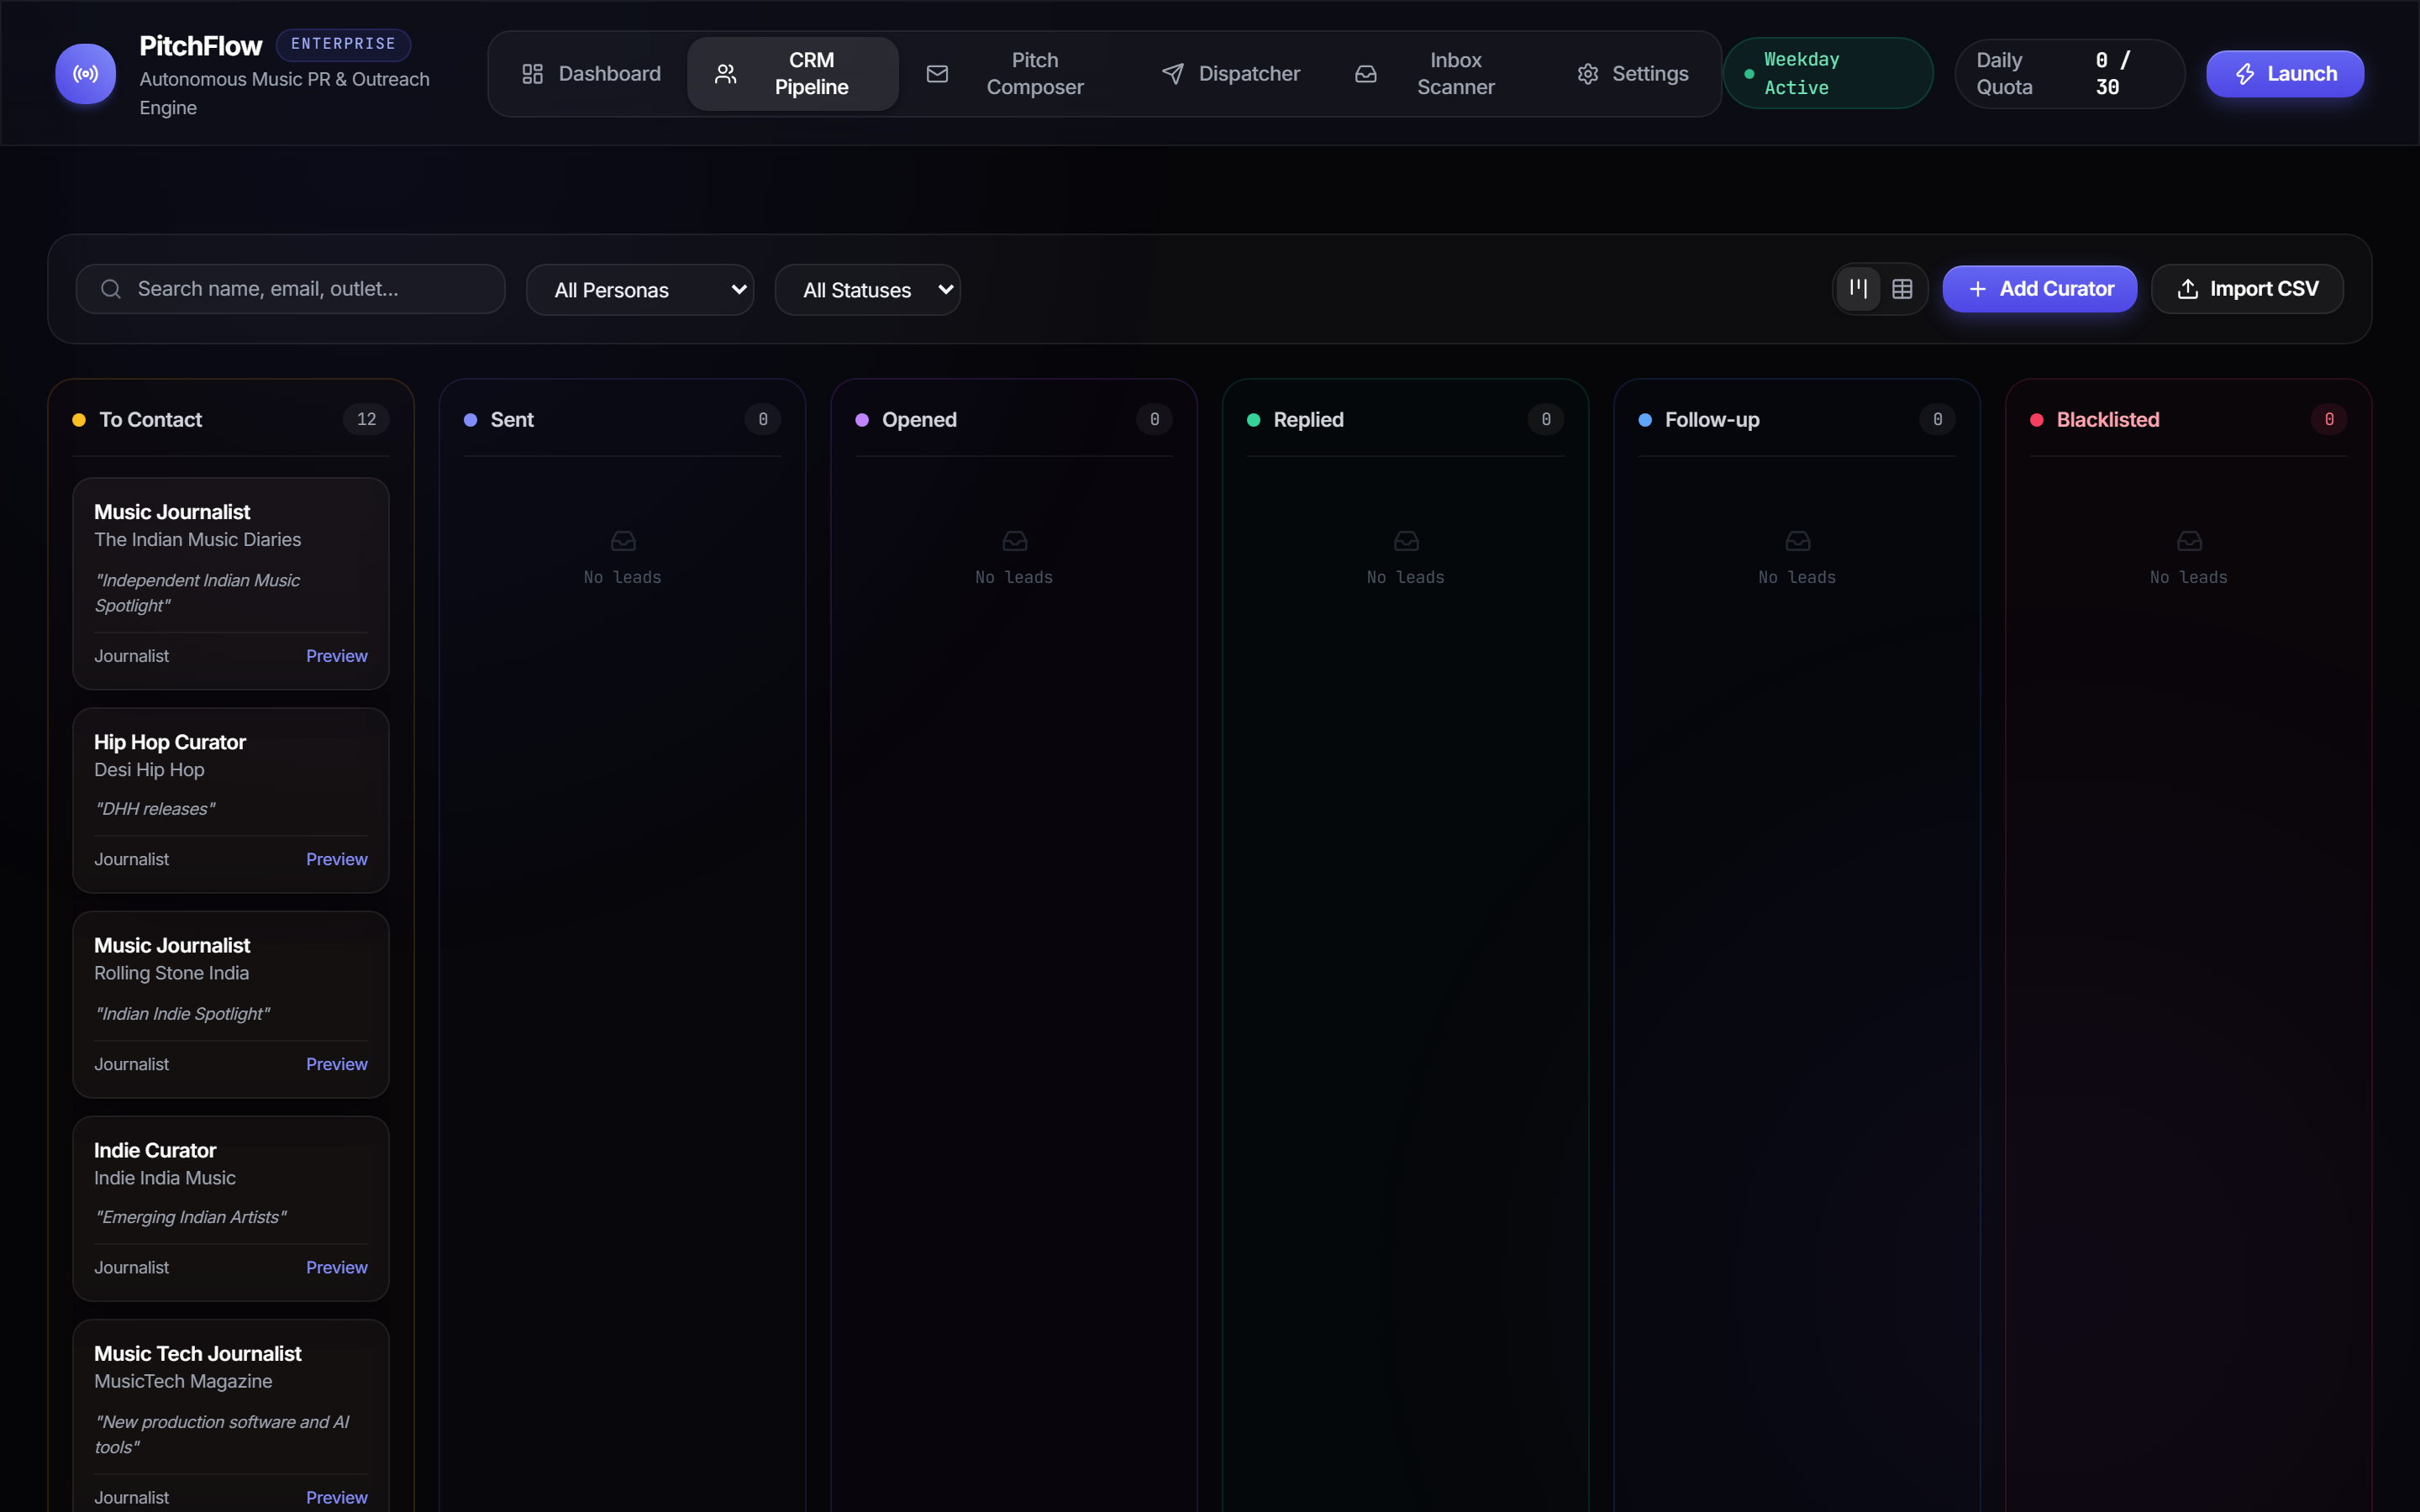The width and height of the screenshot is (2420, 1512).
Task: Click the Blacklisted count badge
Action: pos(2329,420)
